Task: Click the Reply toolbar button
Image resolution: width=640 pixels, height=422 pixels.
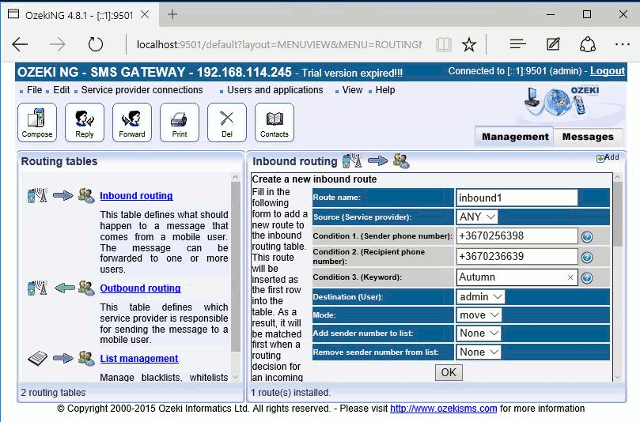Action: 84,122
